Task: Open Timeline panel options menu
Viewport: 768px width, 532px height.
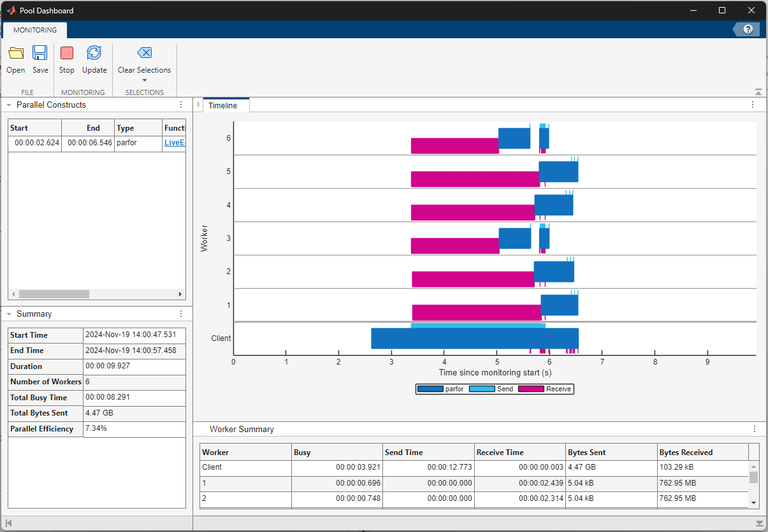Action: (753, 105)
